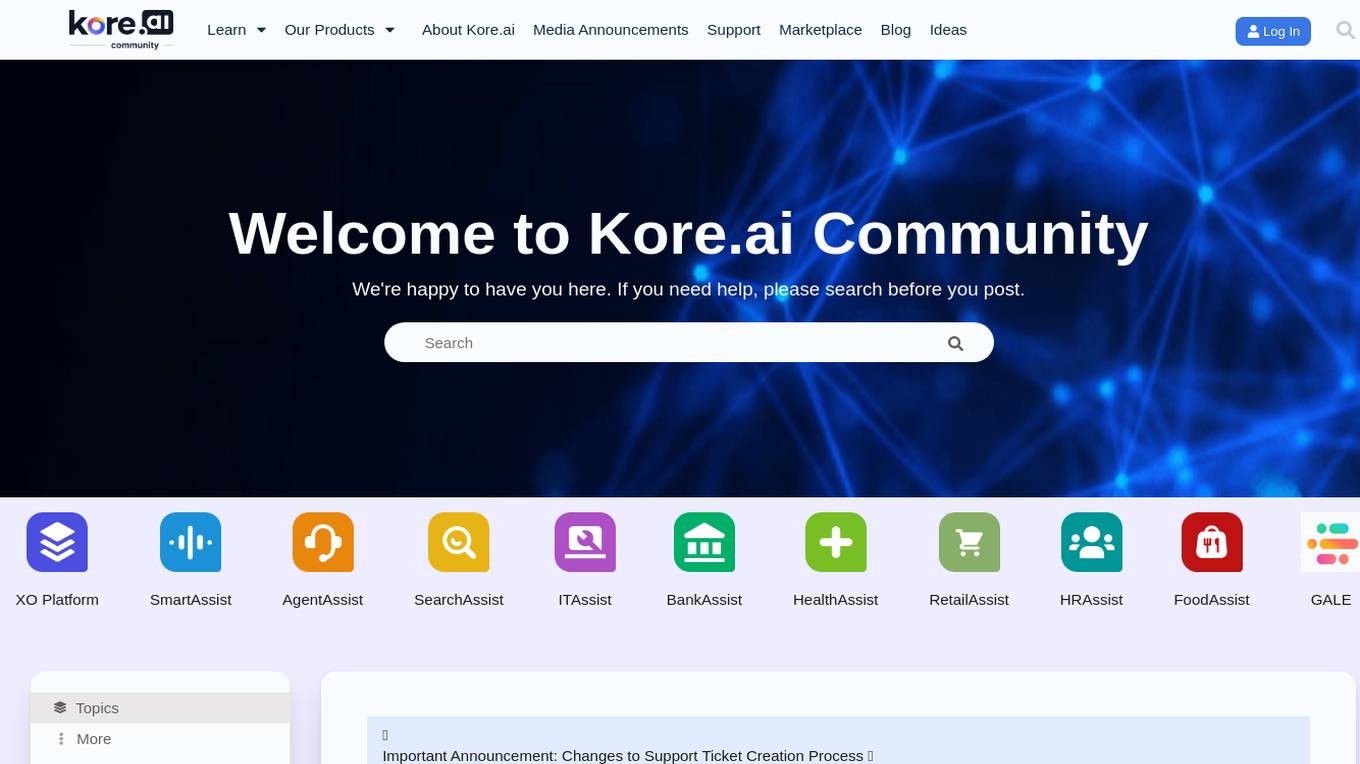
Task: Visit the Marketplace link
Action: point(821,30)
